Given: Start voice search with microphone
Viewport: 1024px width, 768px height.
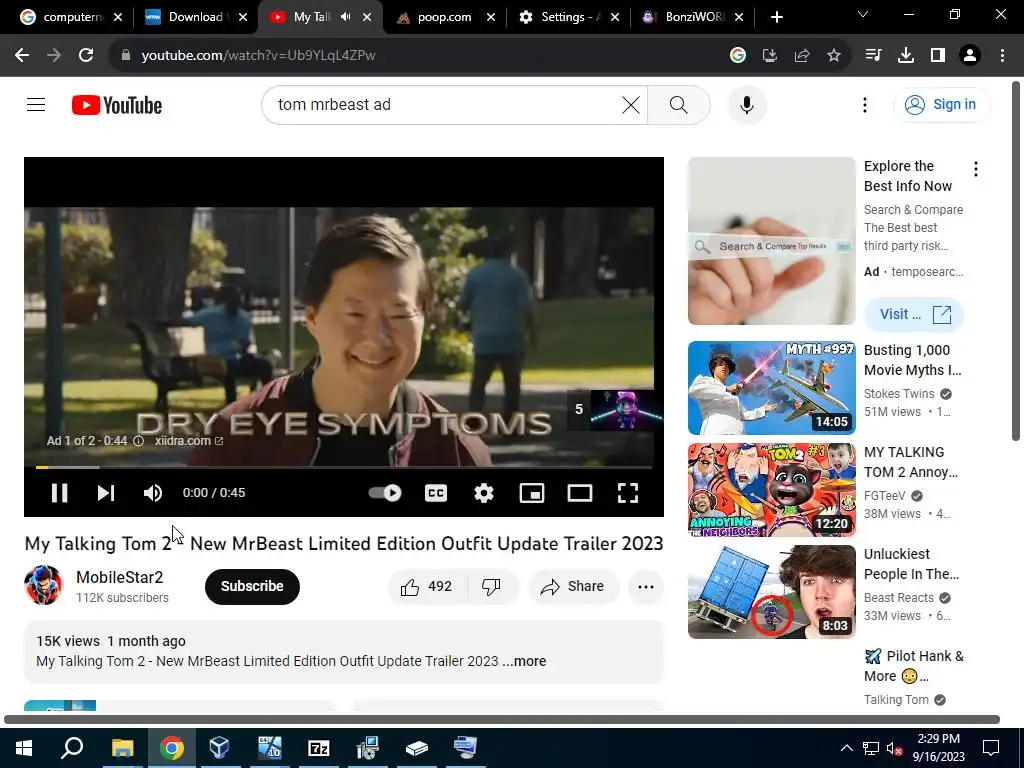Looking at the screenshot, I should (746, 104).
